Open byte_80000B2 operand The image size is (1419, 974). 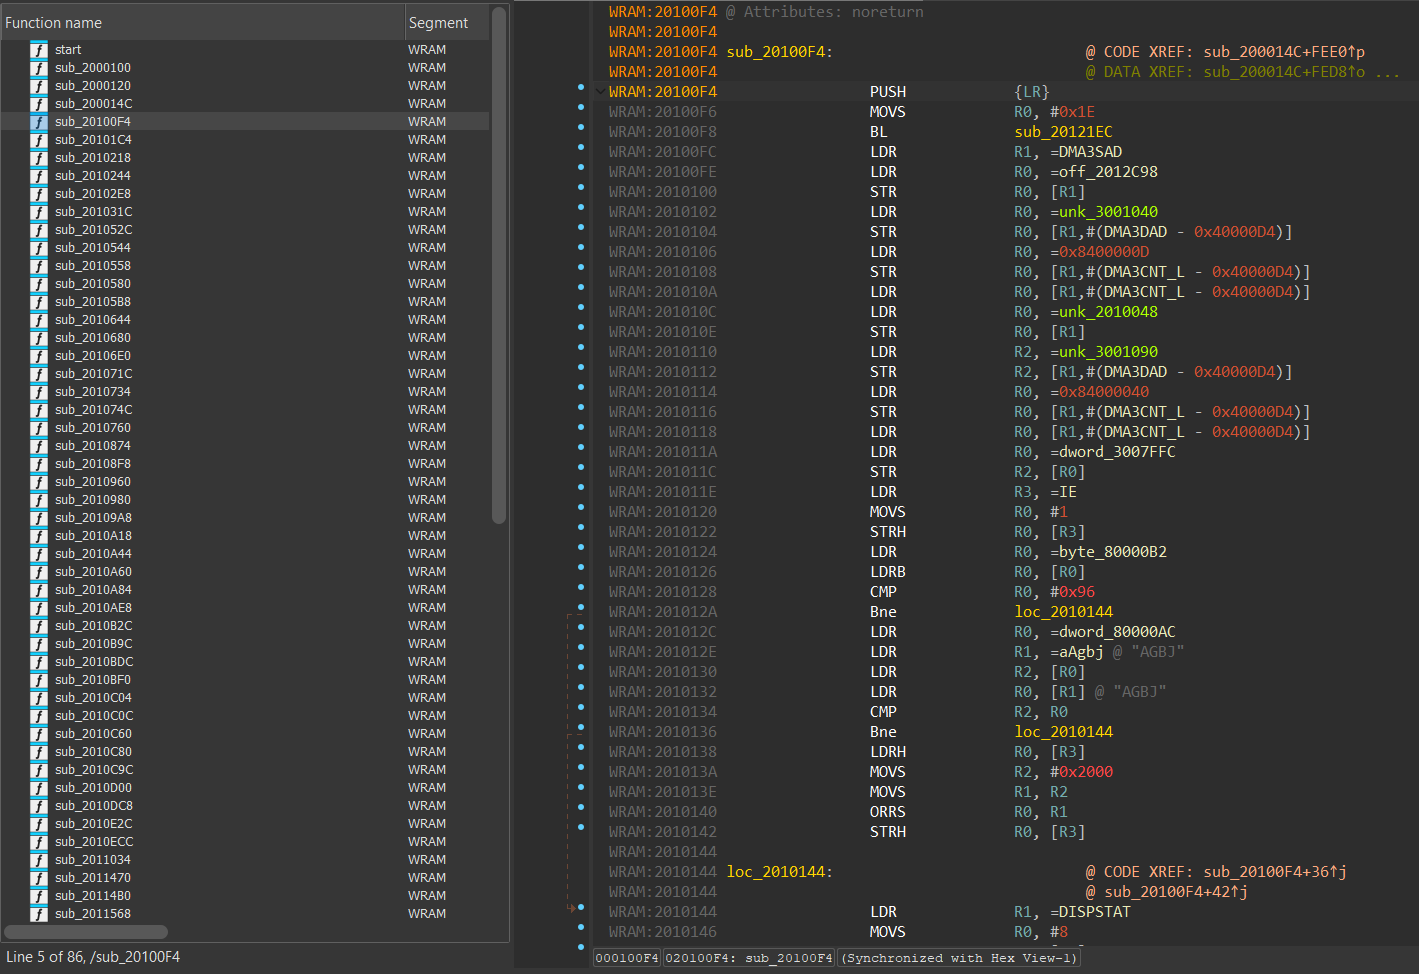click(x=1113, y=552)
